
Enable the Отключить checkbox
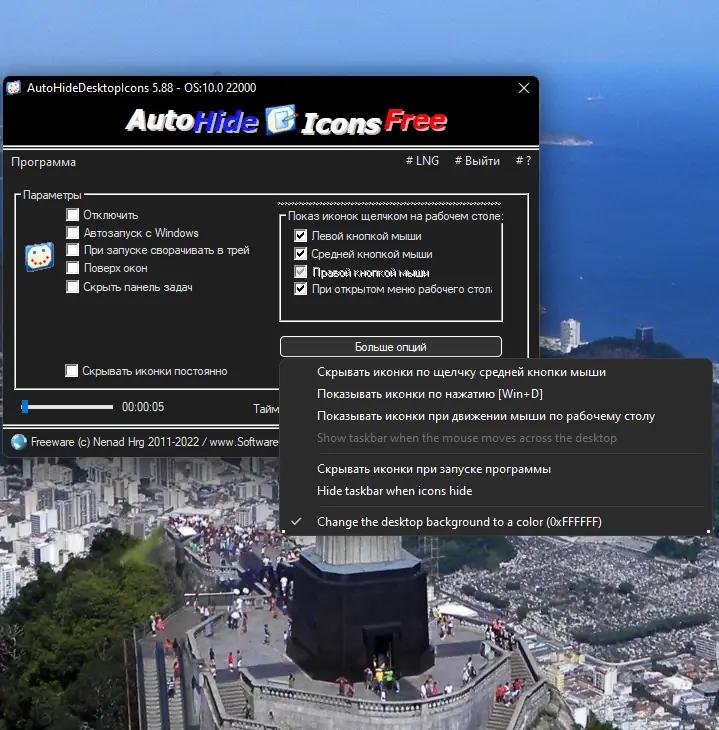coord(72,215)
